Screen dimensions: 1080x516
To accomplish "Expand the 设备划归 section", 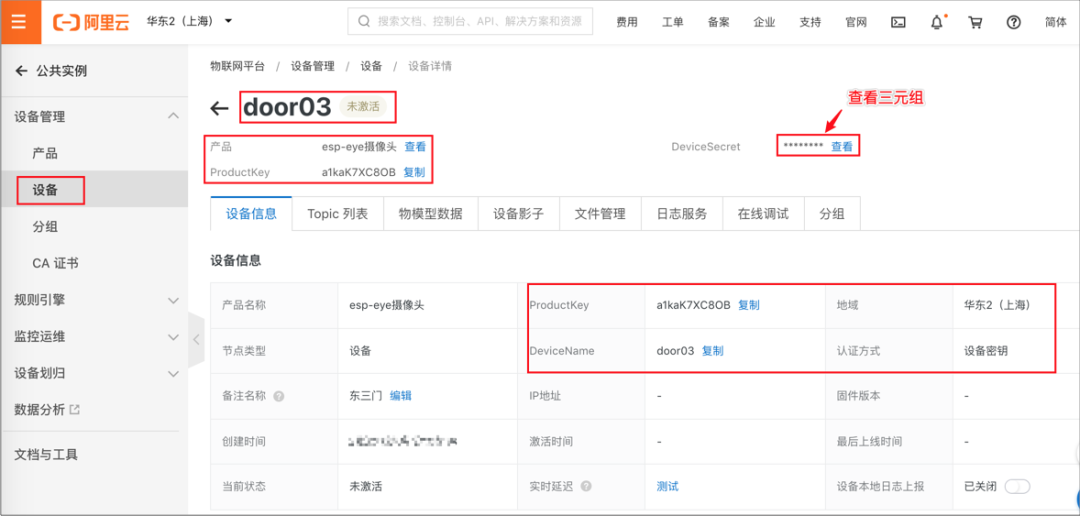I will (x=174, y=373).
